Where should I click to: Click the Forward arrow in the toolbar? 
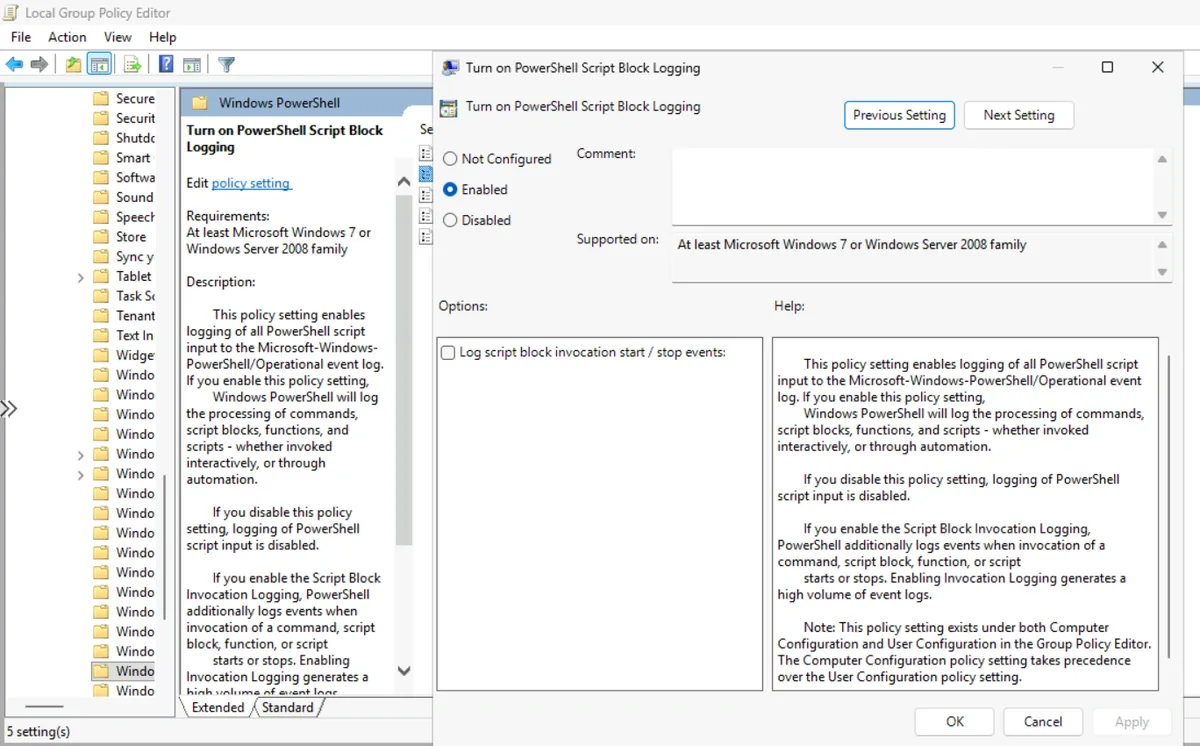coord(39,65)
